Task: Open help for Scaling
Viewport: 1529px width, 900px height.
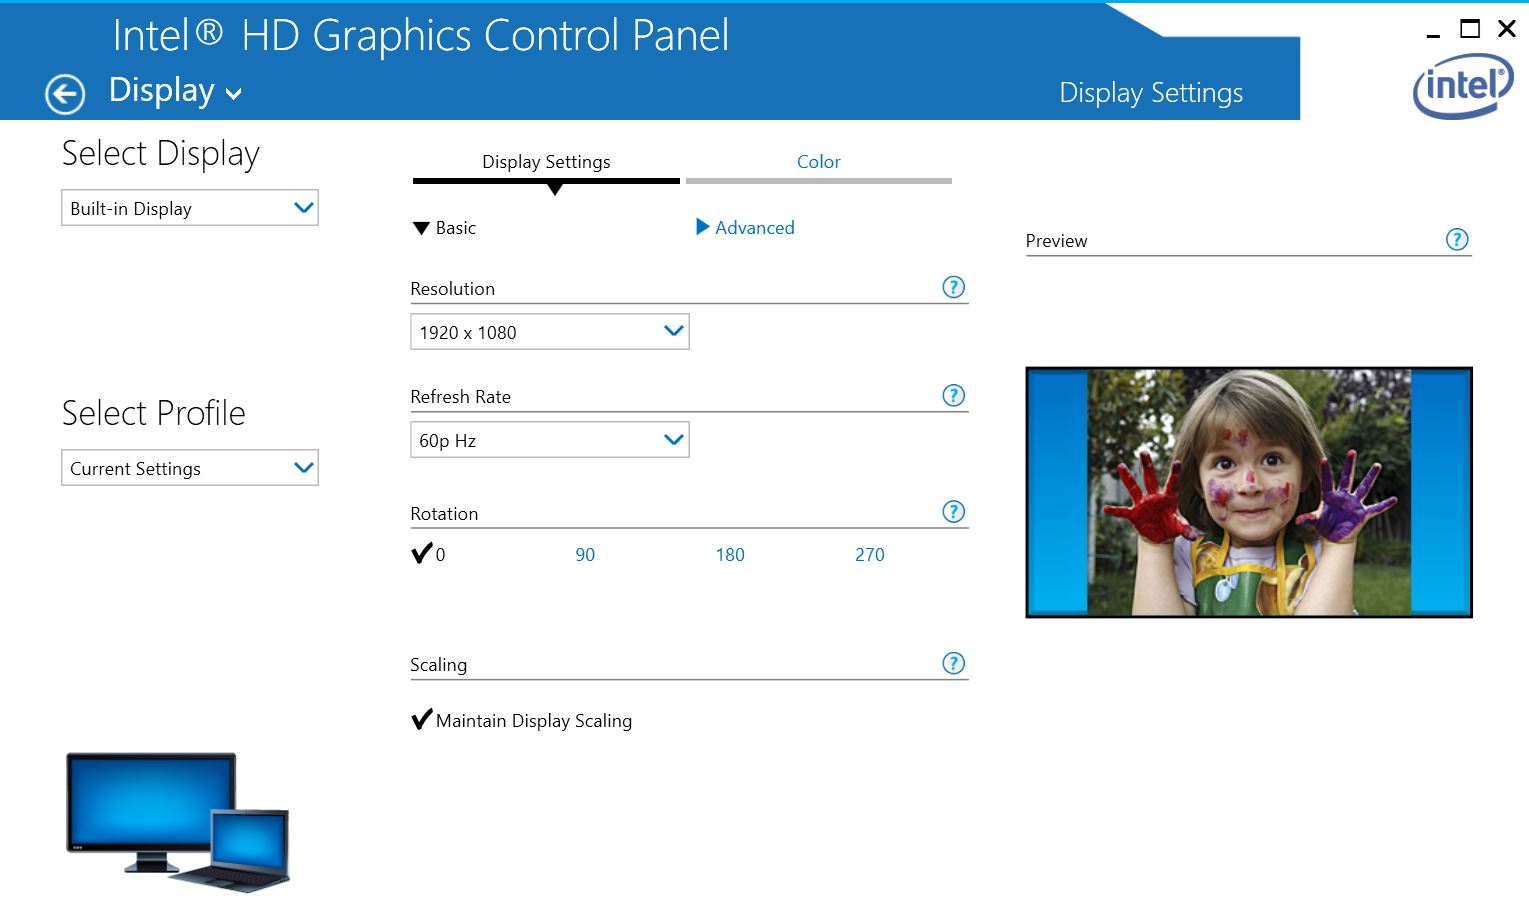Action: click(954, 663)
